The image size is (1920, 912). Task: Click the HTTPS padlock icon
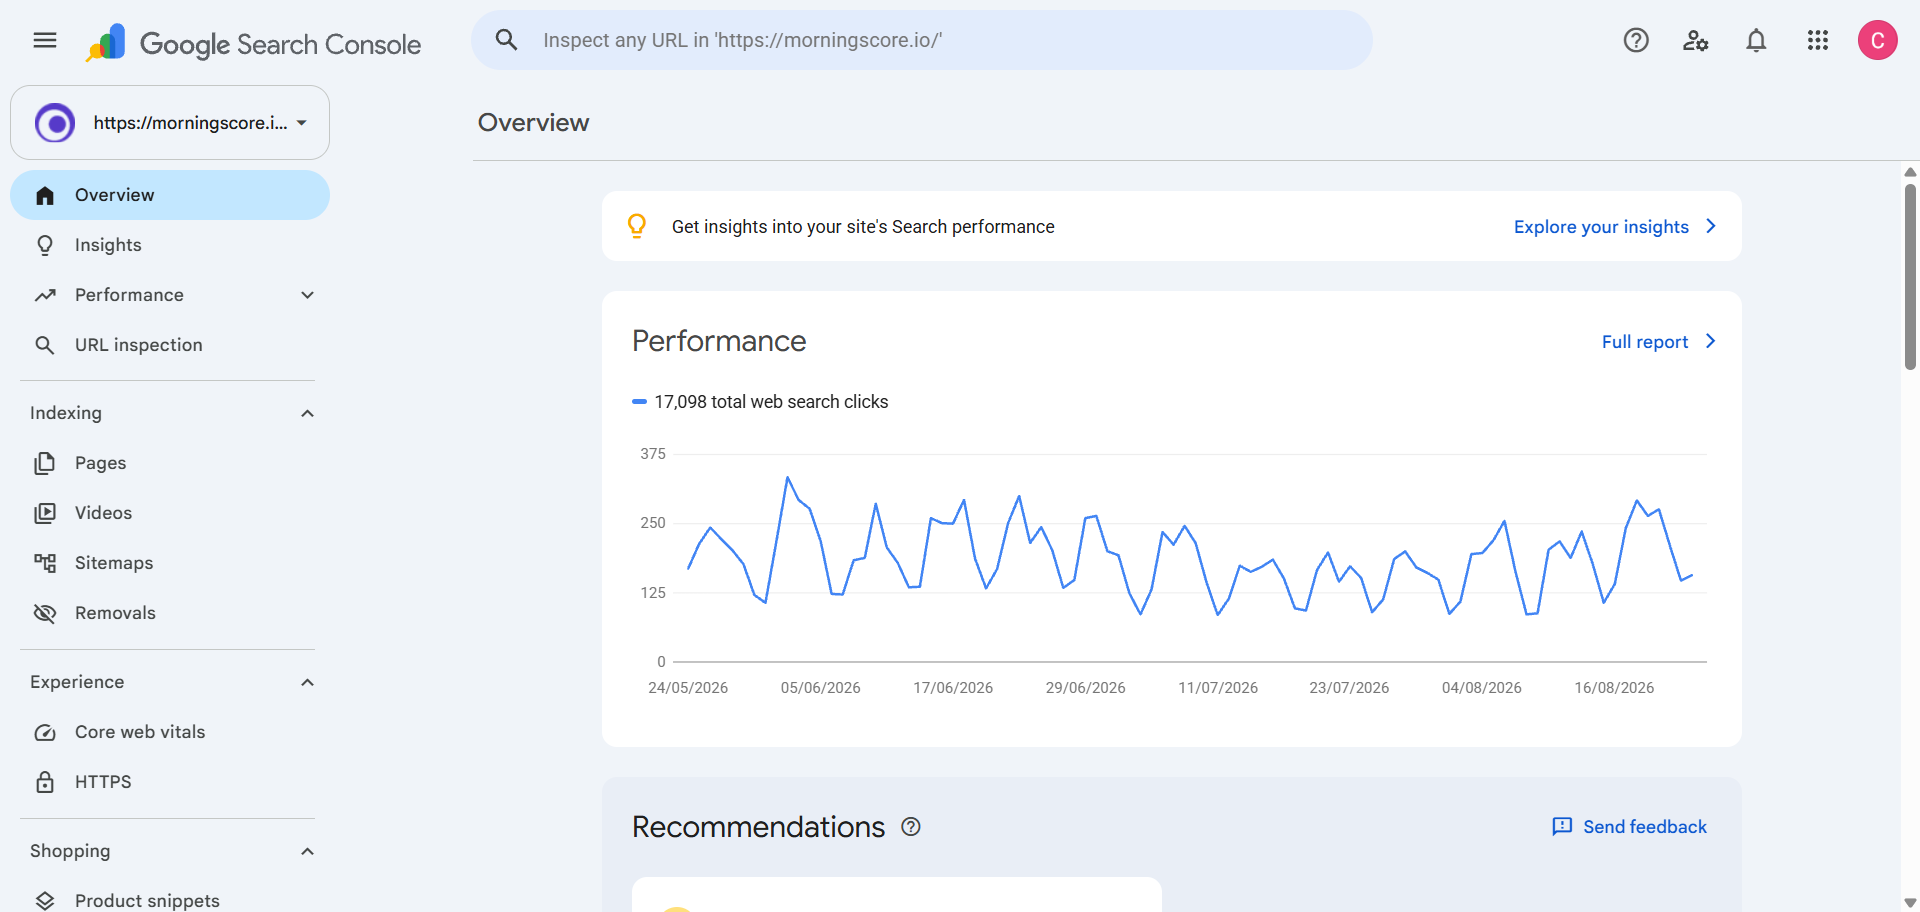(45, 782)
